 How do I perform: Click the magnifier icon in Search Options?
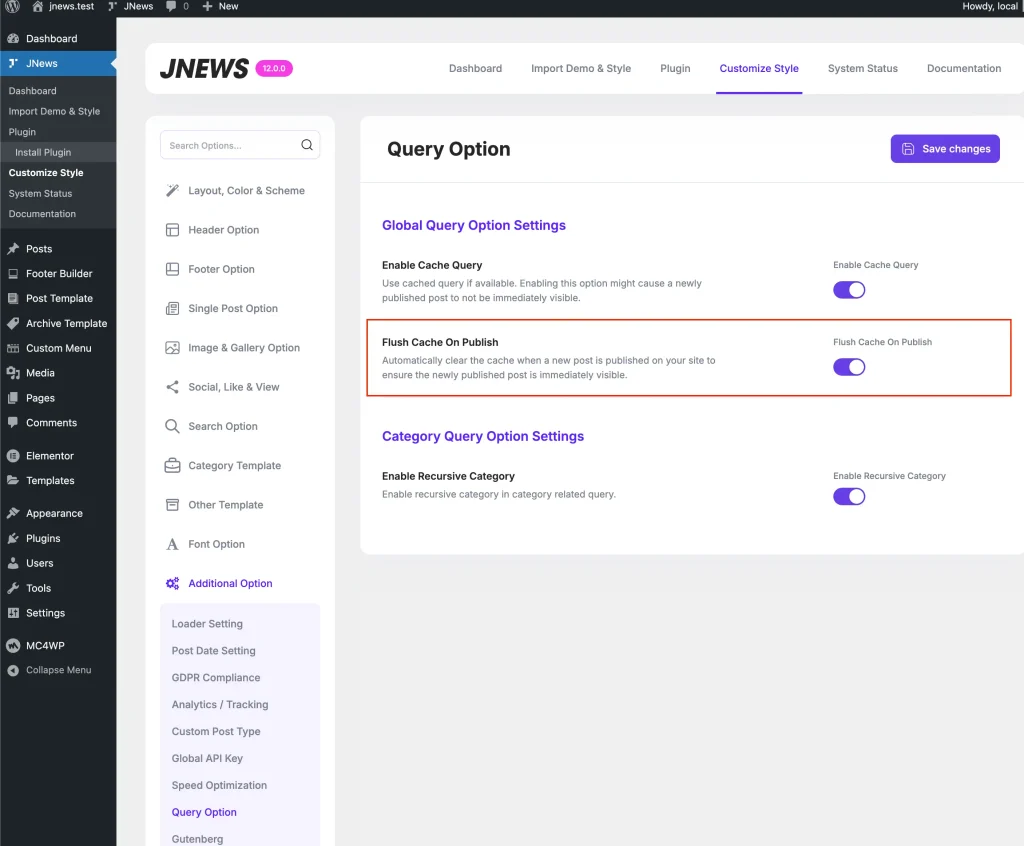307,145
